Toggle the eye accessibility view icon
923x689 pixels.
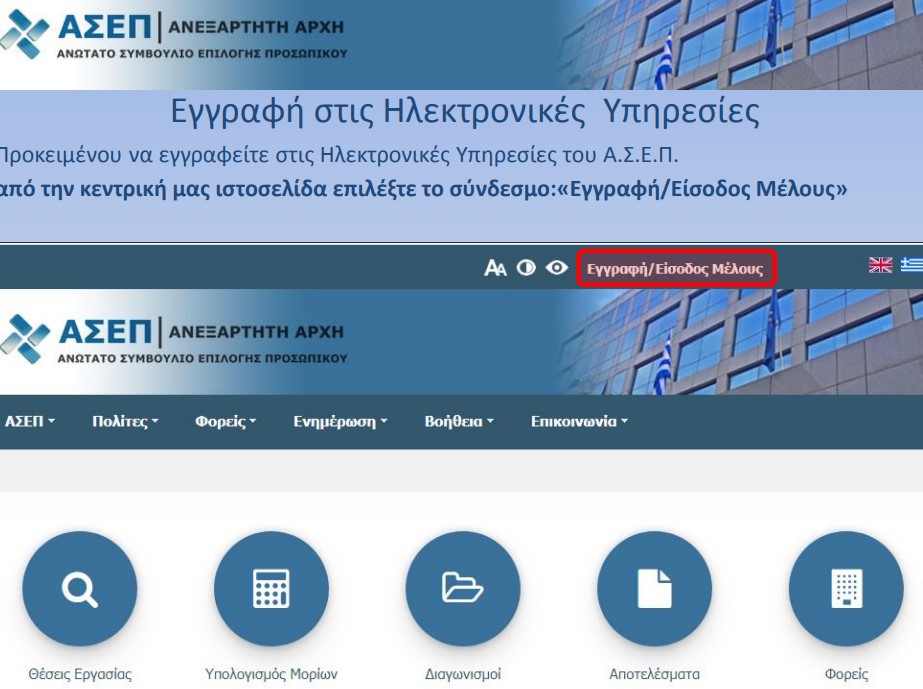point(557,268)
